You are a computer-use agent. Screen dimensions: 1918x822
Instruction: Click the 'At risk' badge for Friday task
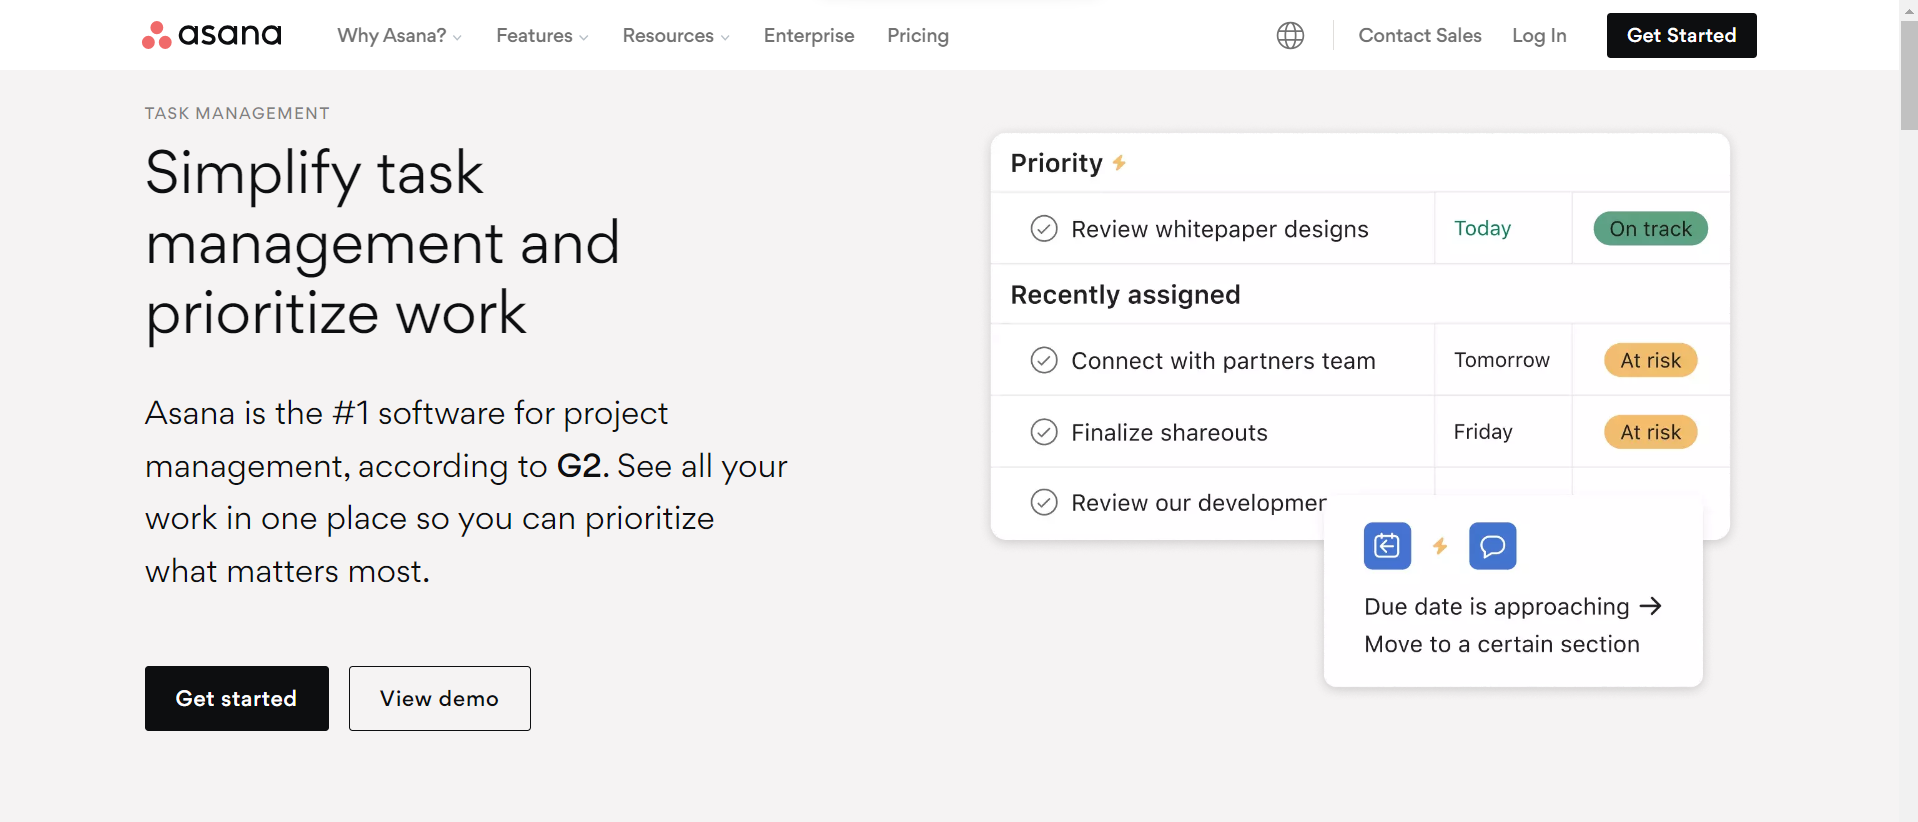(1650, 432)
